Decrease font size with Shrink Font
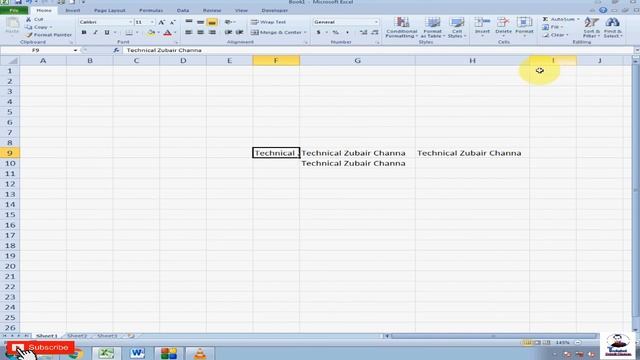Viewport: 640px width, 360px height. 173,22
